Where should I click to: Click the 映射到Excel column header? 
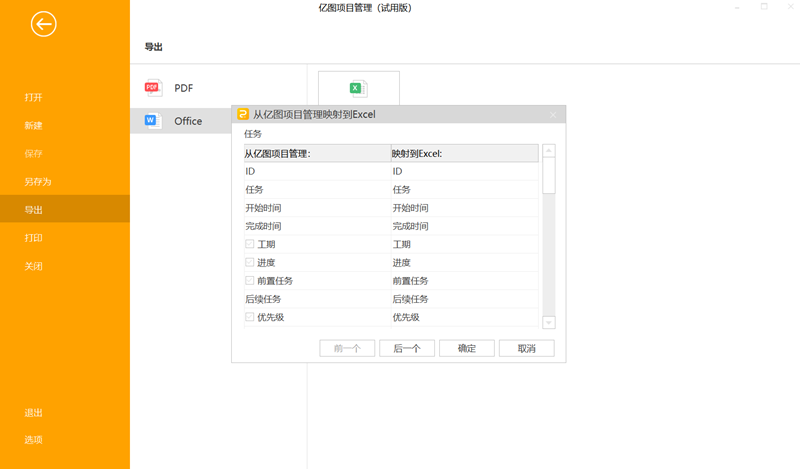coord(465,154)
